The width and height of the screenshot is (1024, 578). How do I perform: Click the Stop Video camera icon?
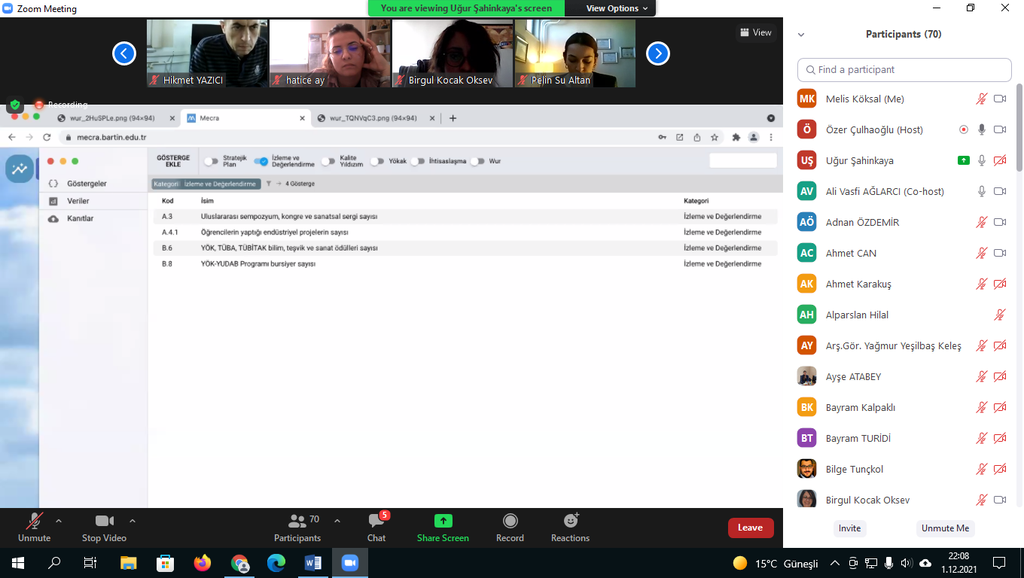tap(104, 522)
